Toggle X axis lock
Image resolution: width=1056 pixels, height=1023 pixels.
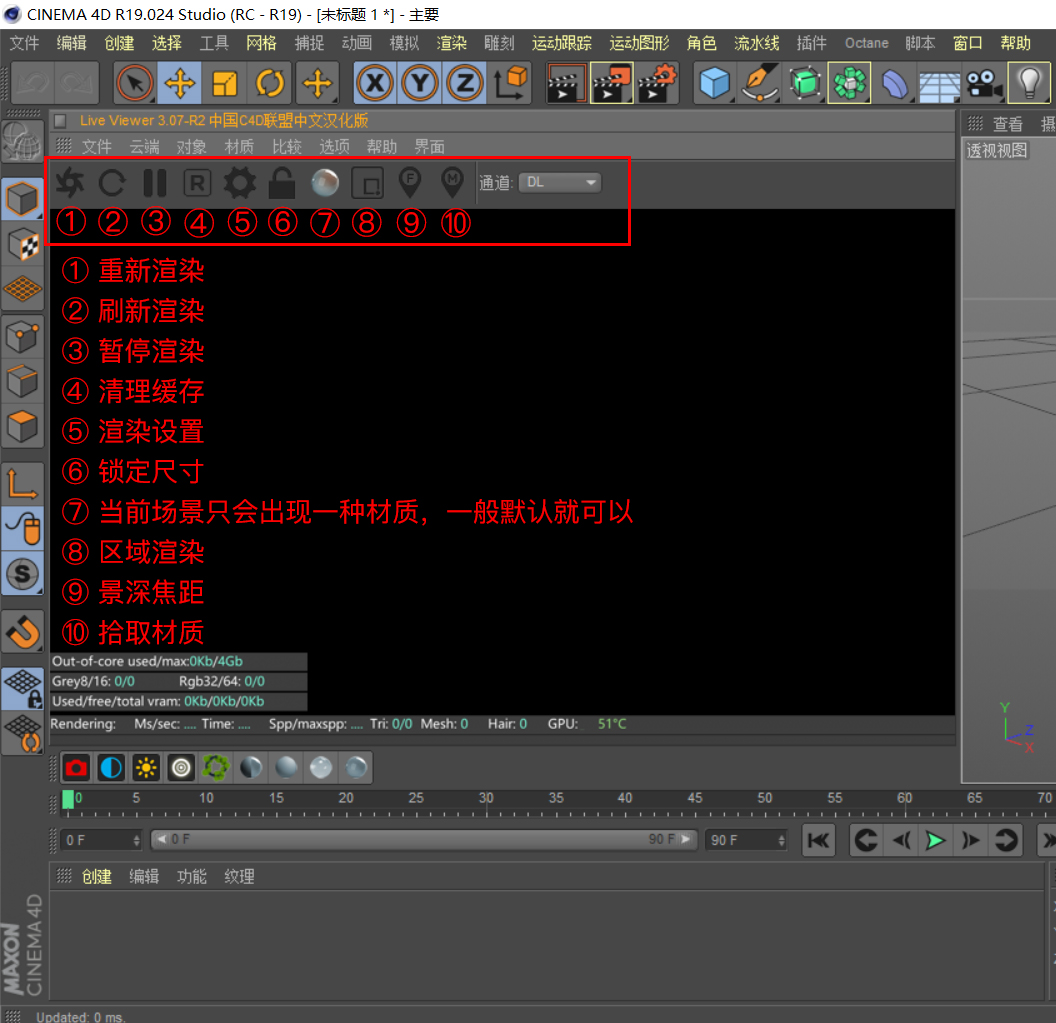point(375,84)
